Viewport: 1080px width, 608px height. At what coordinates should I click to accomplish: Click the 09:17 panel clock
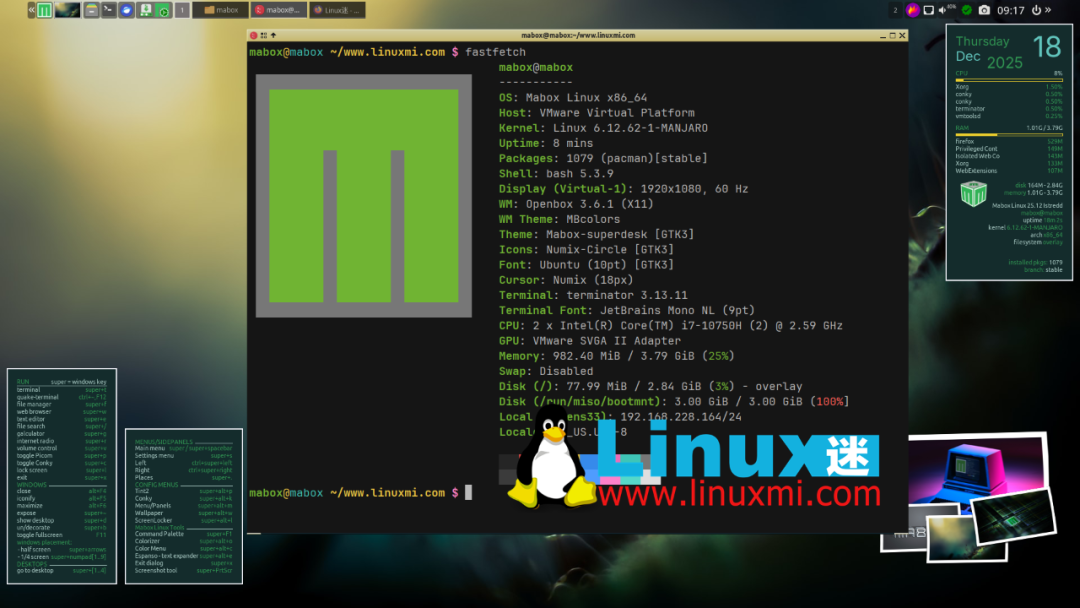click(x=1010, y=10)
